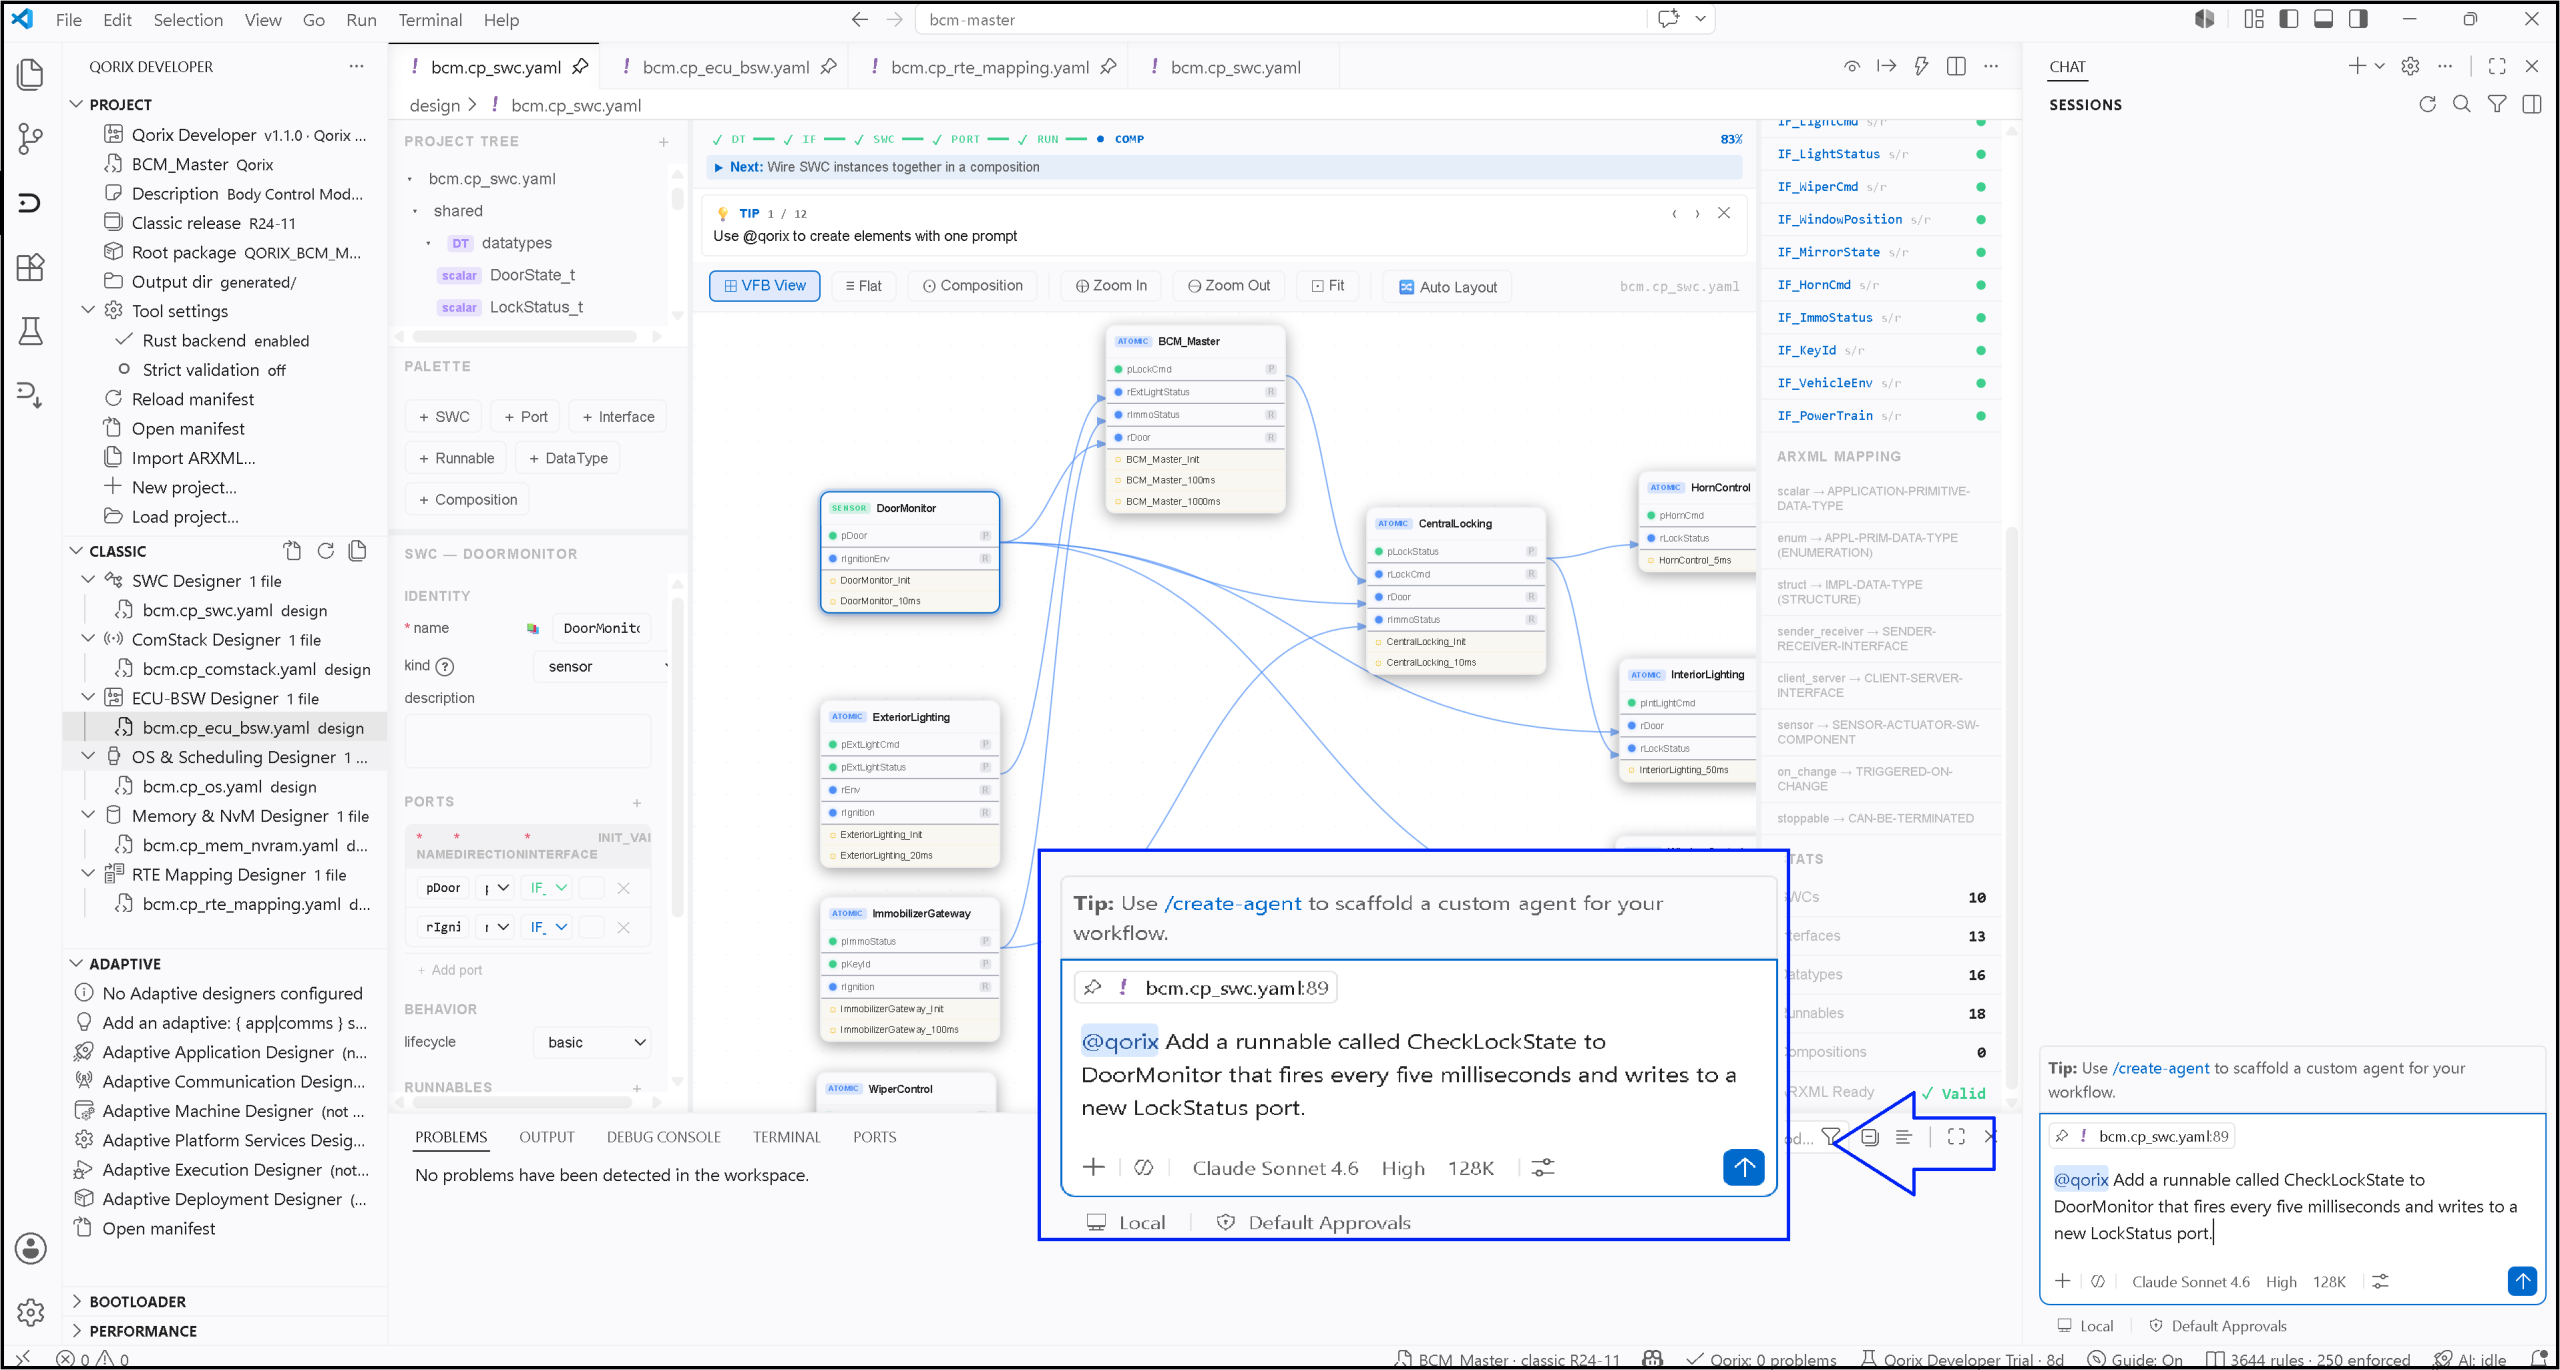Click the Customize Layout icon in title bar
The image size is (2560, 1370).
point(2254,19)
